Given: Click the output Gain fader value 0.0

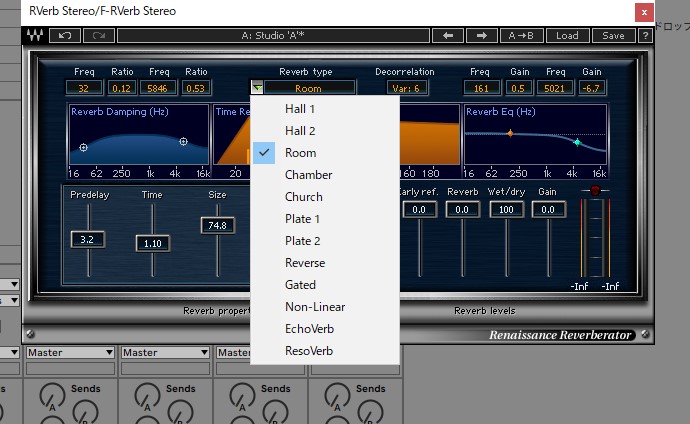Looking at the screenshot, I should tap(548, 210).
